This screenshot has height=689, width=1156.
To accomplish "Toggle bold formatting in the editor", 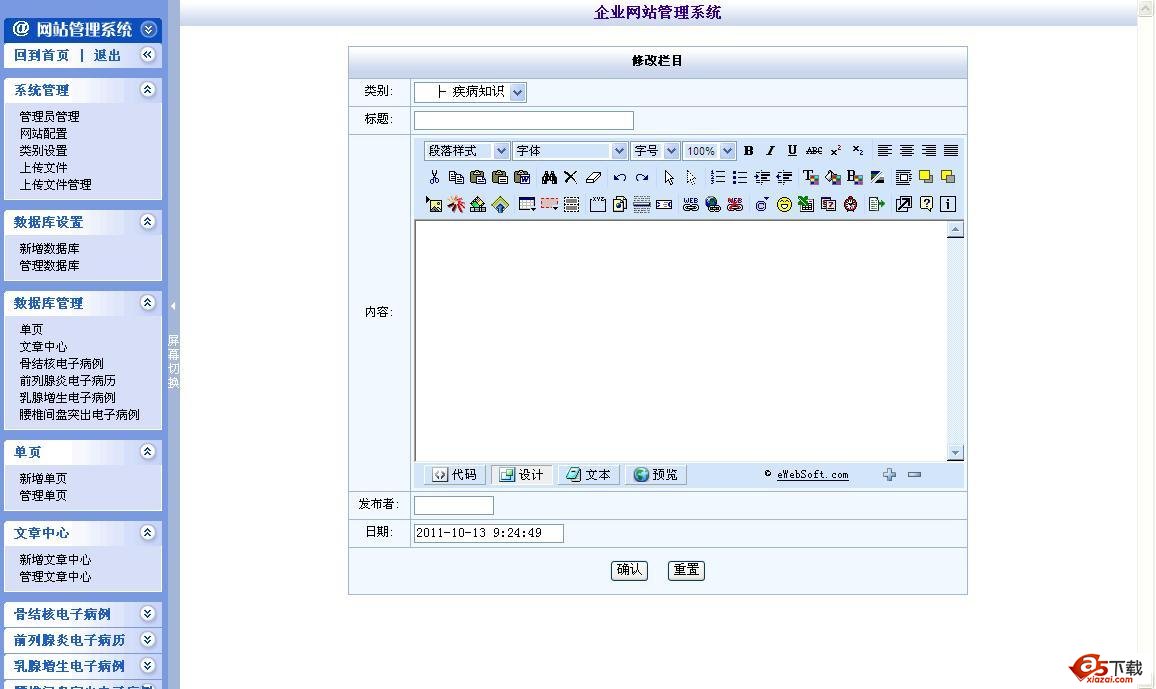I will (748, 151).
